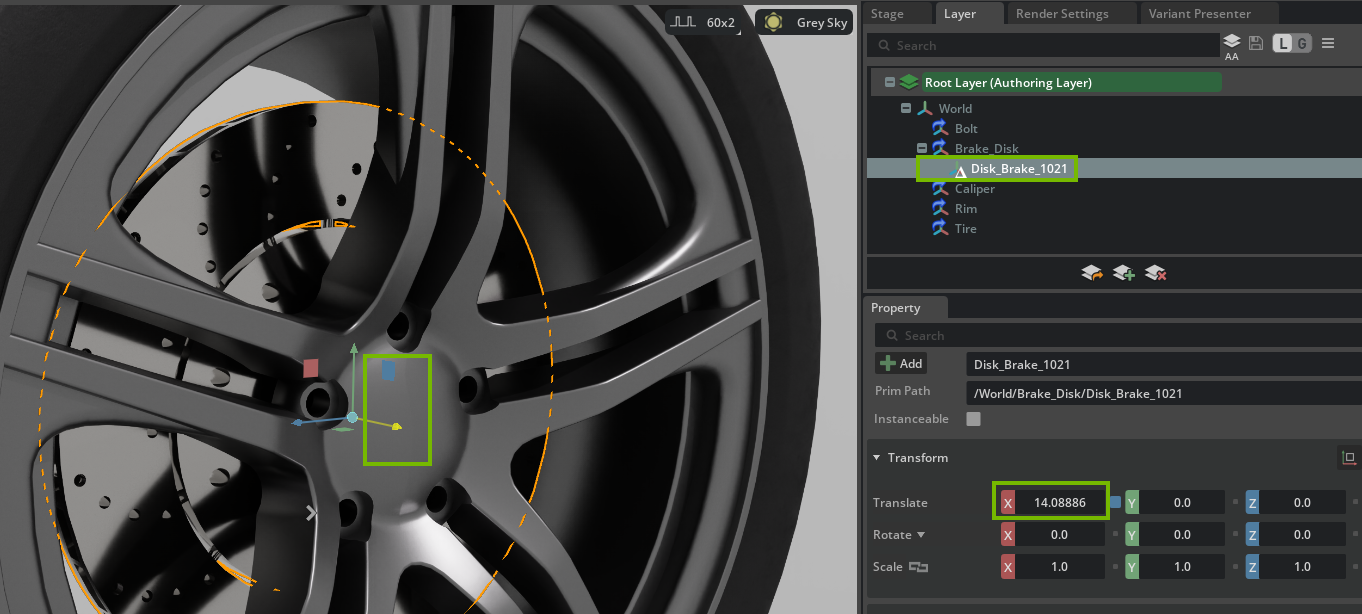Click the Prim Path field
This screenshot has height=614, width=1362.
pos(1164,393)
